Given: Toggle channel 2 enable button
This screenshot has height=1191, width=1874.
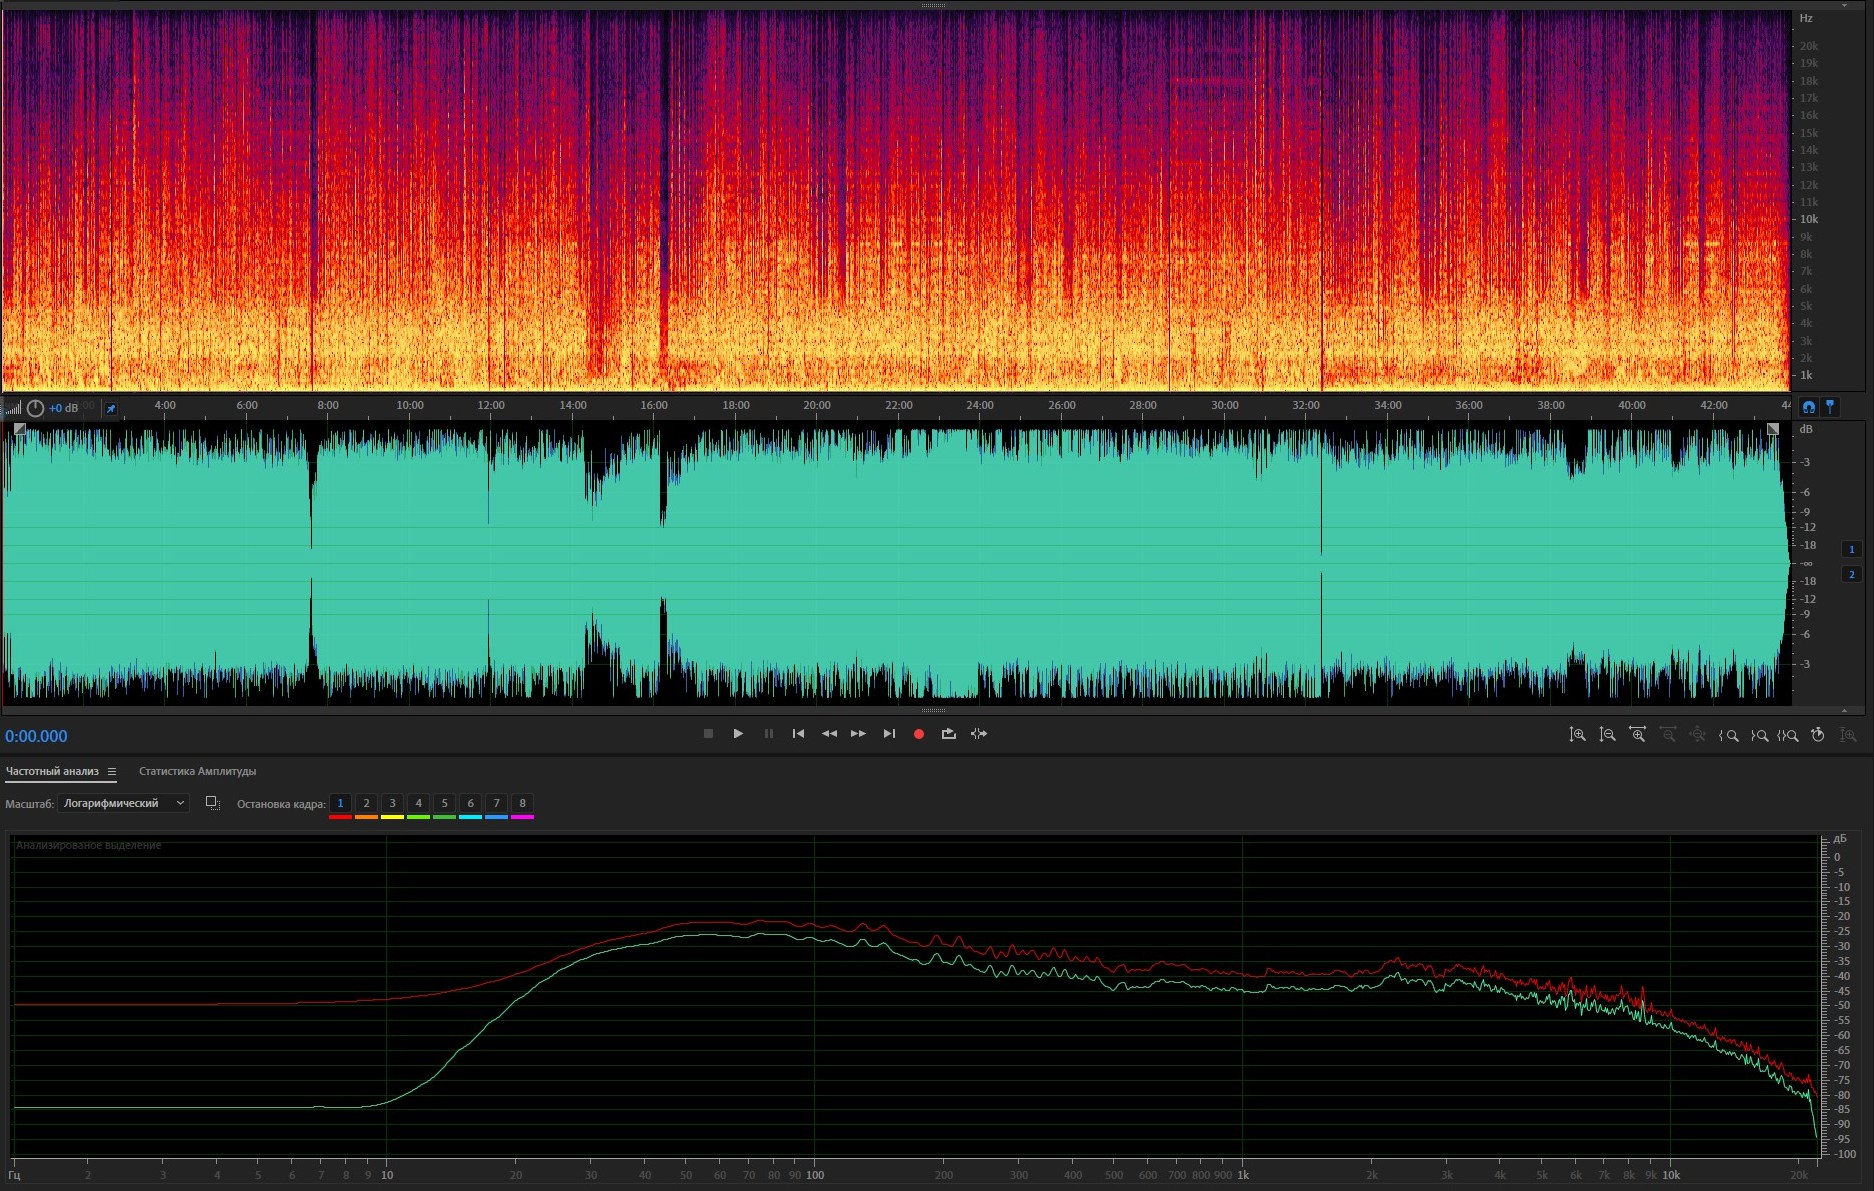Looking at the screenshot, I should tap(1851, 574).
